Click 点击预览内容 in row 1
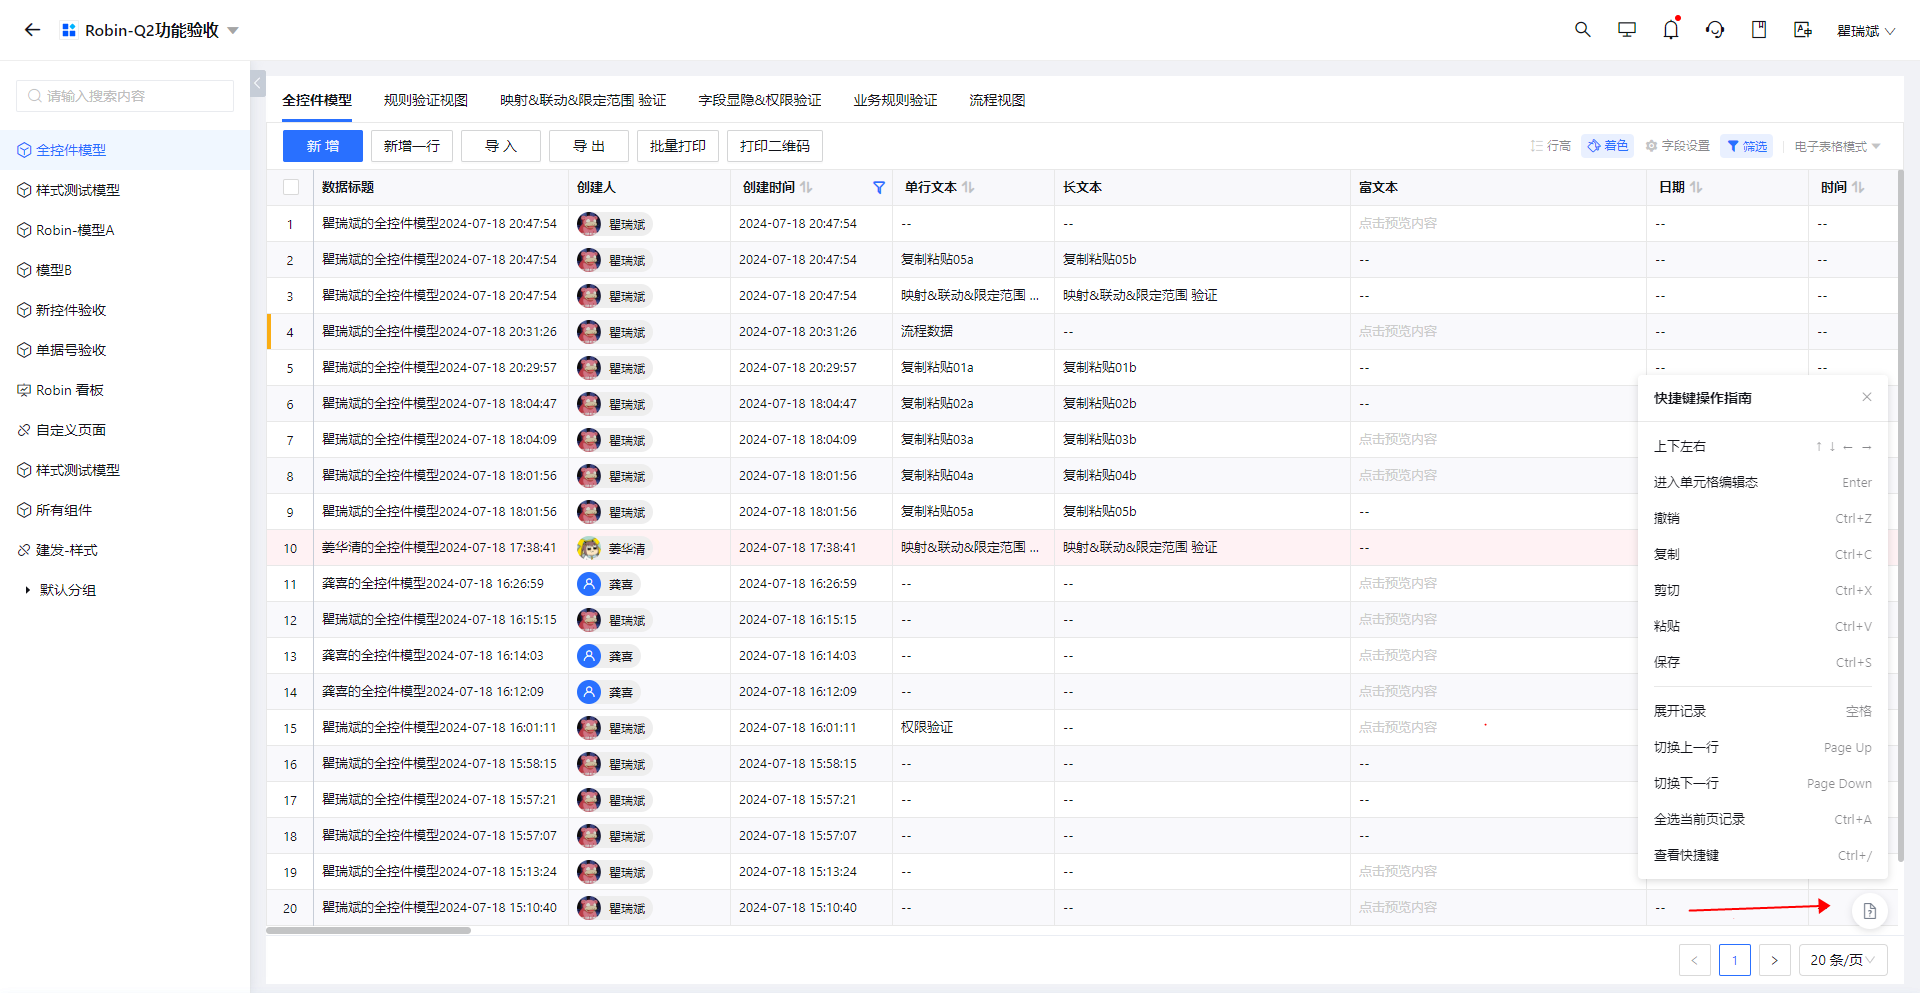1920x993 pixels. click(1397, 223)
